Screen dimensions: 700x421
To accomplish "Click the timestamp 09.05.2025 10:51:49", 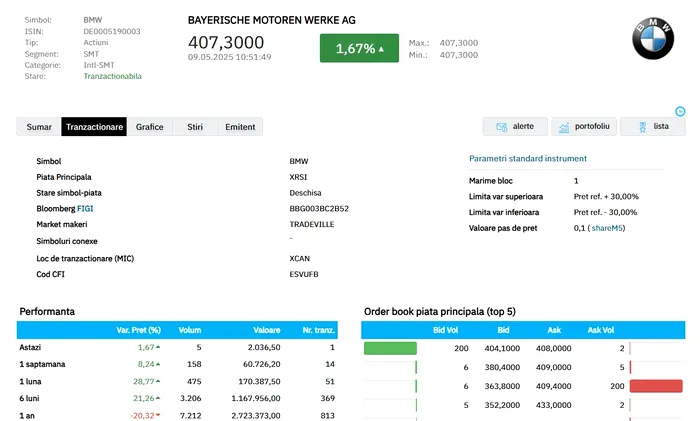I will click(x=229, y=57).
